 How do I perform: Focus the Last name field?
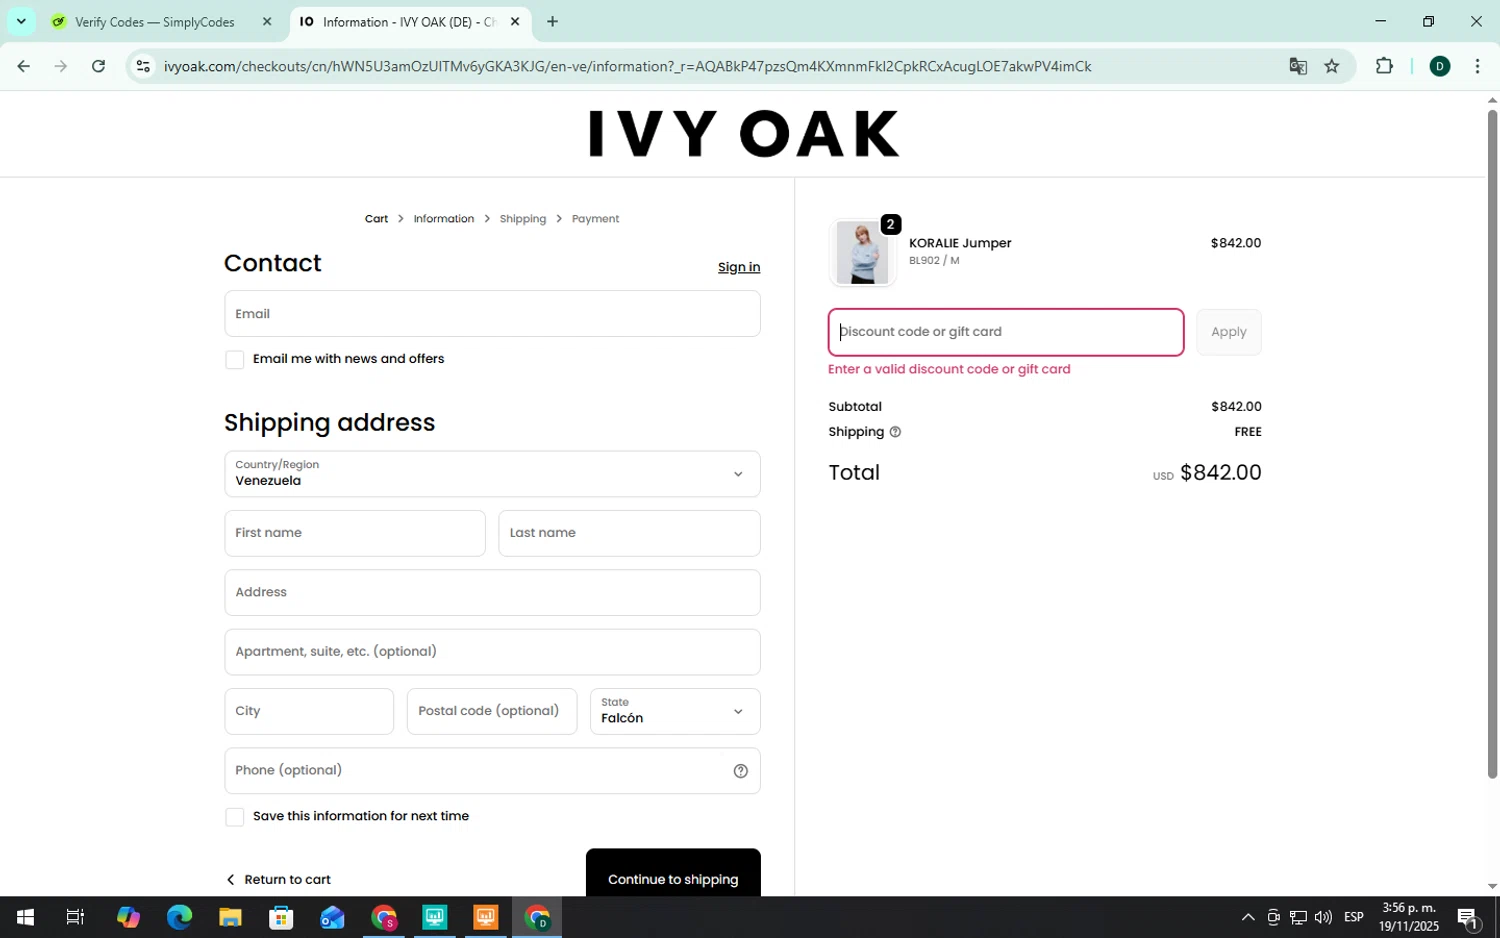click(x=629, y=533)
